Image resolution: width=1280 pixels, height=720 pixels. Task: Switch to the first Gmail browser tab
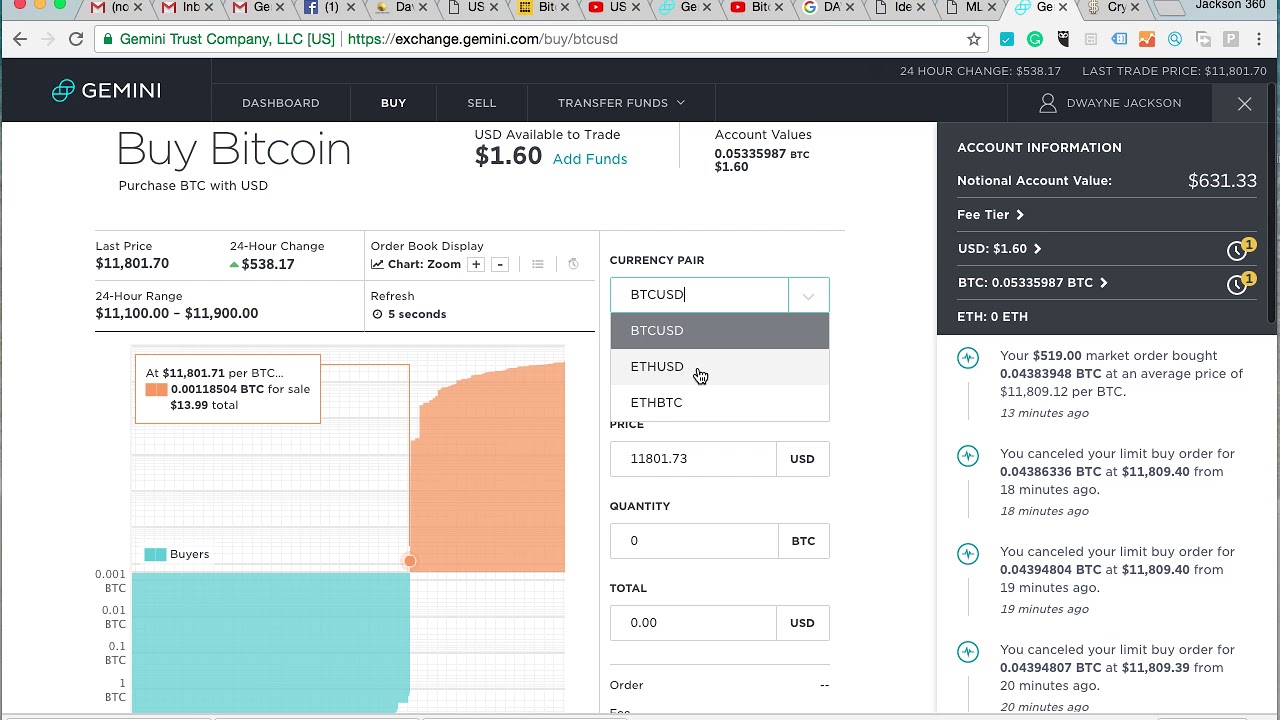pos(108,8)
